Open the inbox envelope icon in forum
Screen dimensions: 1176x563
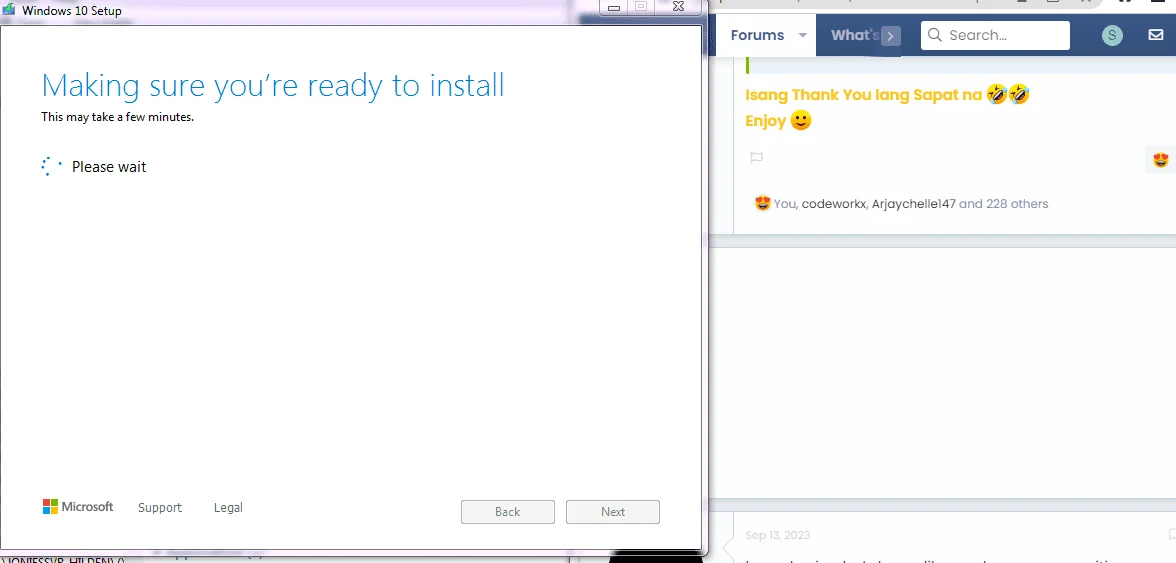pos(1156,35)
